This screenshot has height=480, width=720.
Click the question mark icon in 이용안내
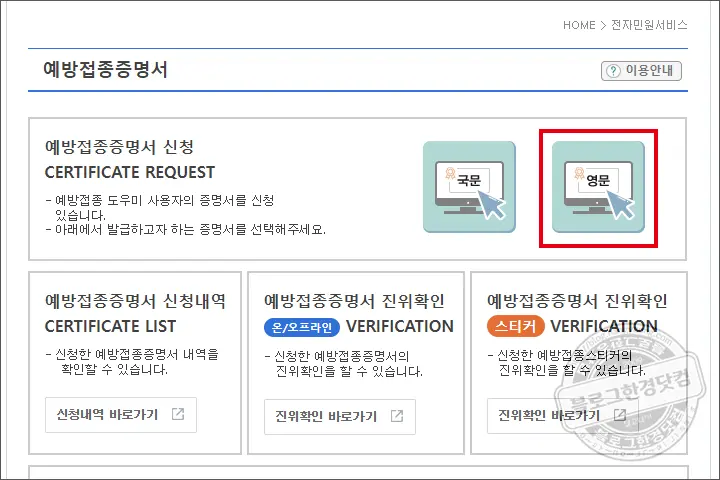613,71
